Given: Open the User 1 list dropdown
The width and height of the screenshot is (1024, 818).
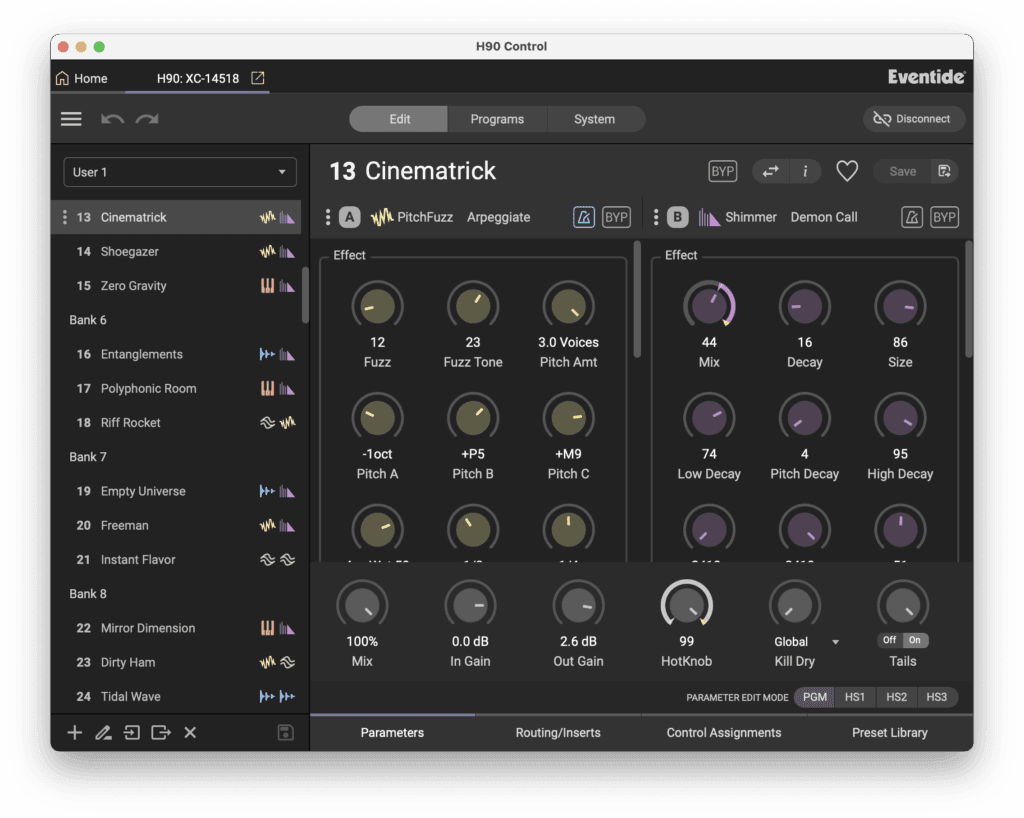Looking at the screenshot, I should pos(180,172).
